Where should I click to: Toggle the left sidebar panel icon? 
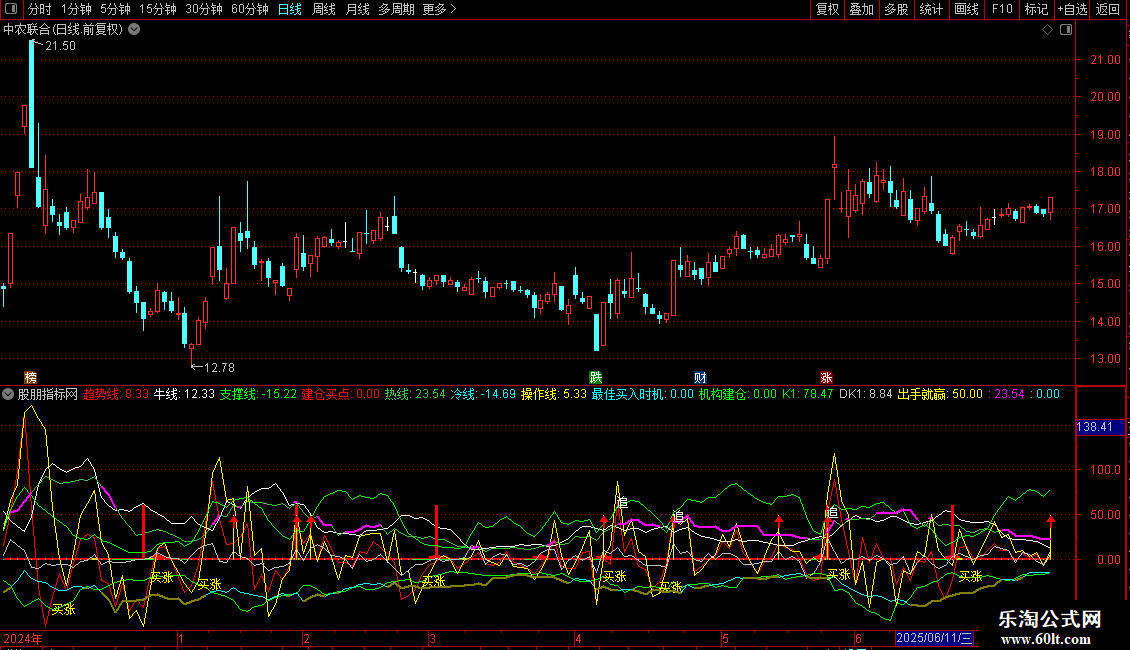tap(11, 9)
